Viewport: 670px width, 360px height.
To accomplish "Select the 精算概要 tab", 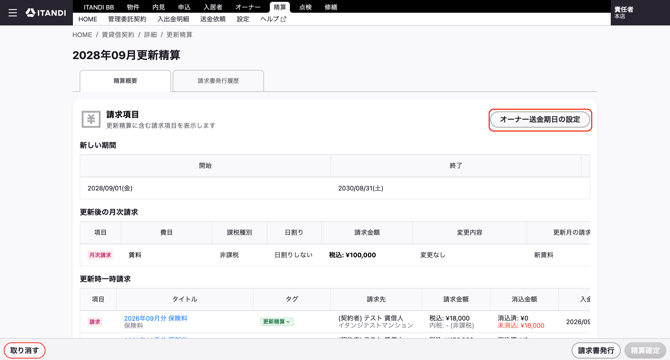I will pyautogui.click(x=125, y=81).
